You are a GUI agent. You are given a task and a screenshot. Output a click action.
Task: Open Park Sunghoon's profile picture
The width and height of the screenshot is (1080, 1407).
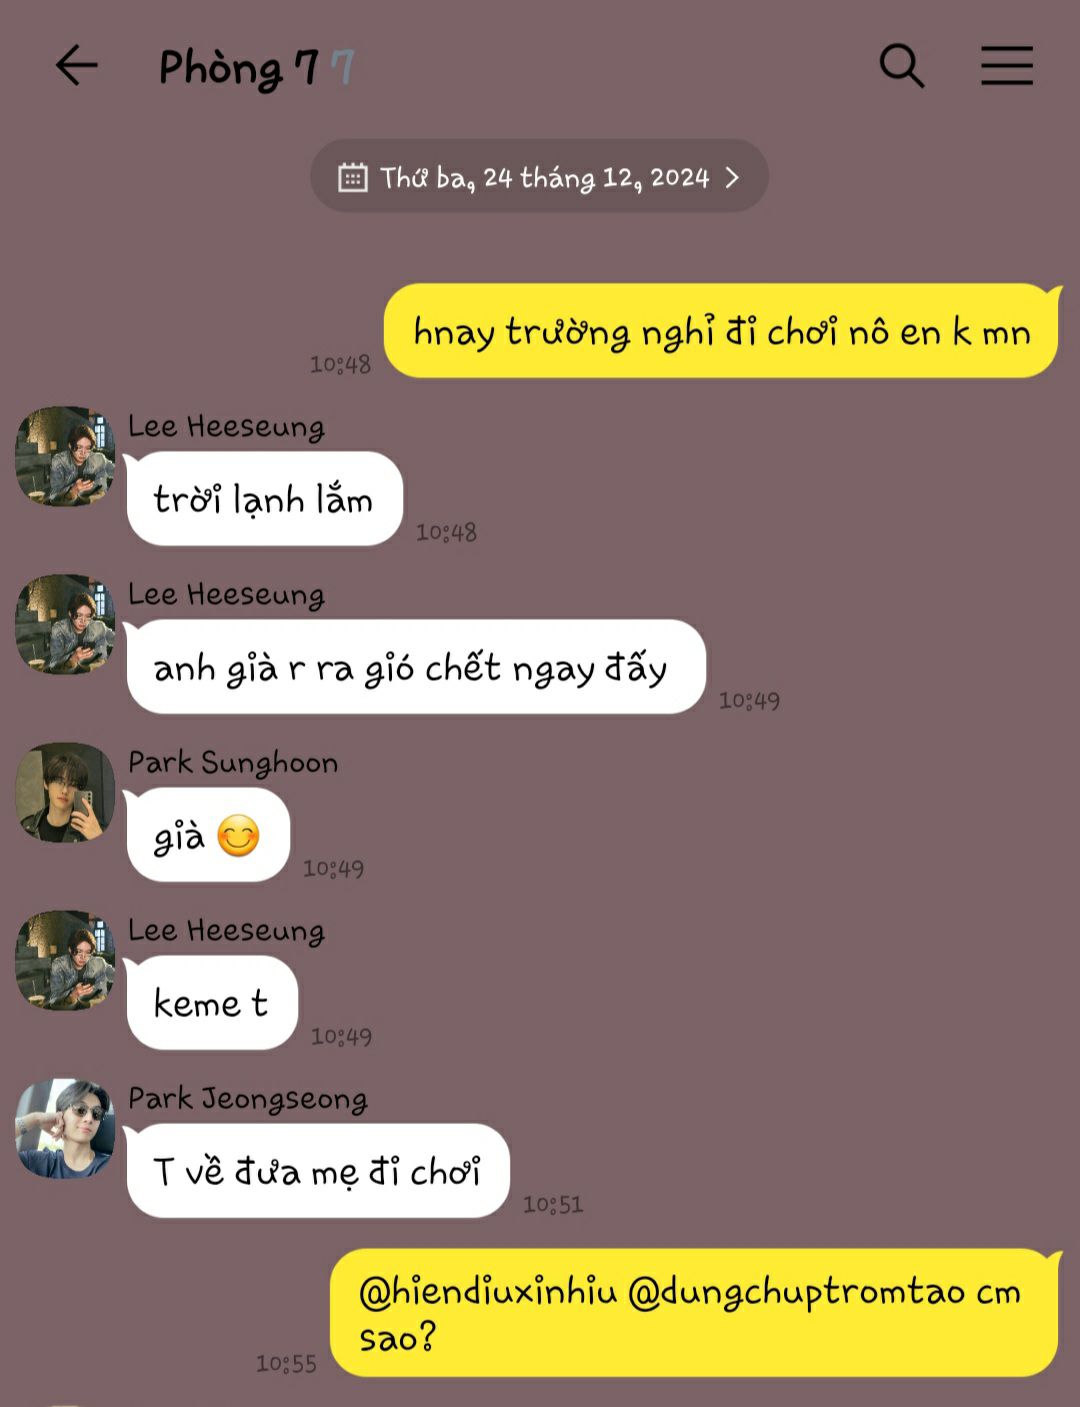click(65, 792)
